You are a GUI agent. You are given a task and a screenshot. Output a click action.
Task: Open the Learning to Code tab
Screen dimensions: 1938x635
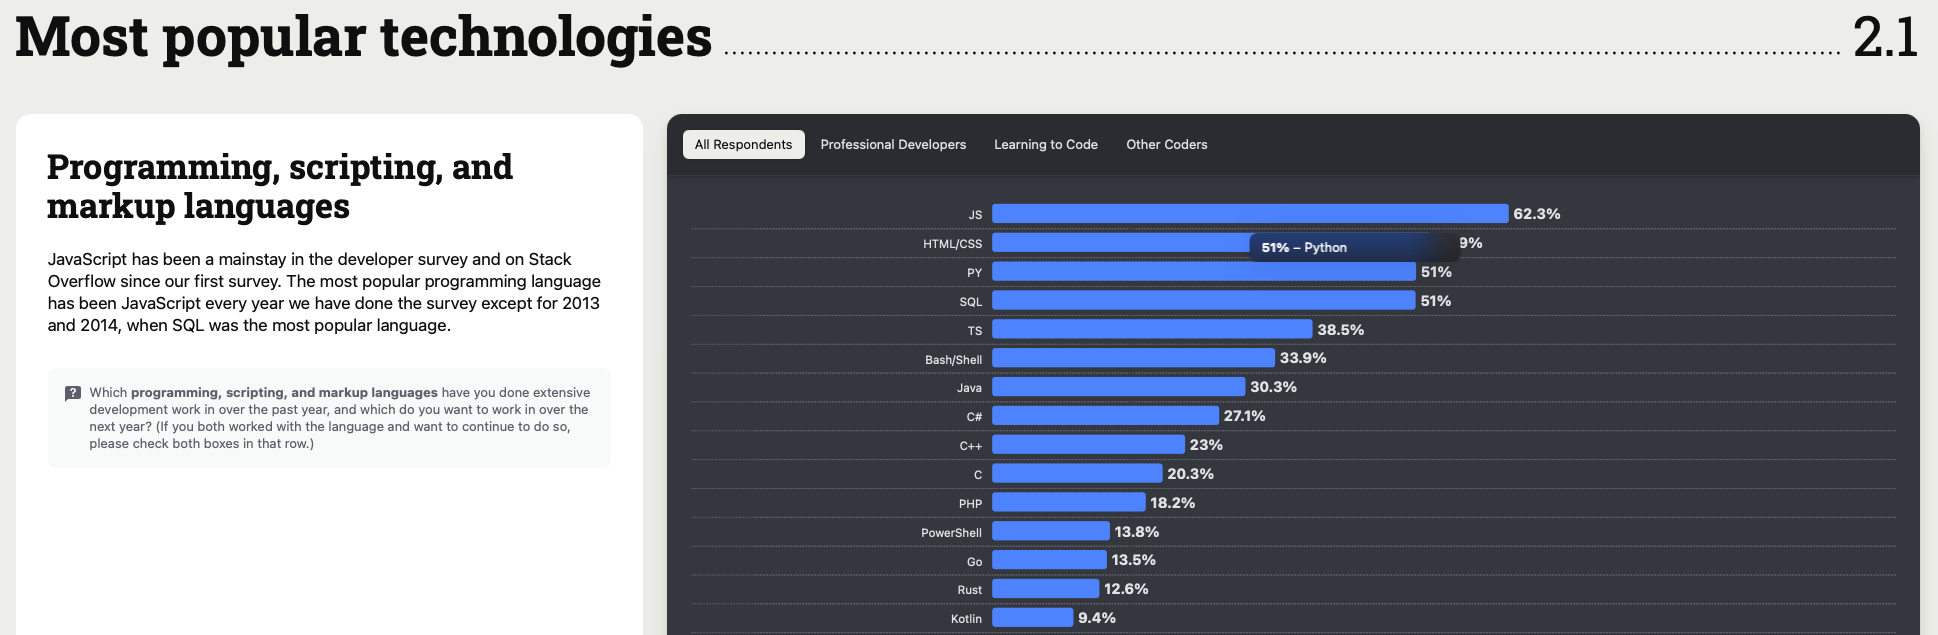[1045, 144]
